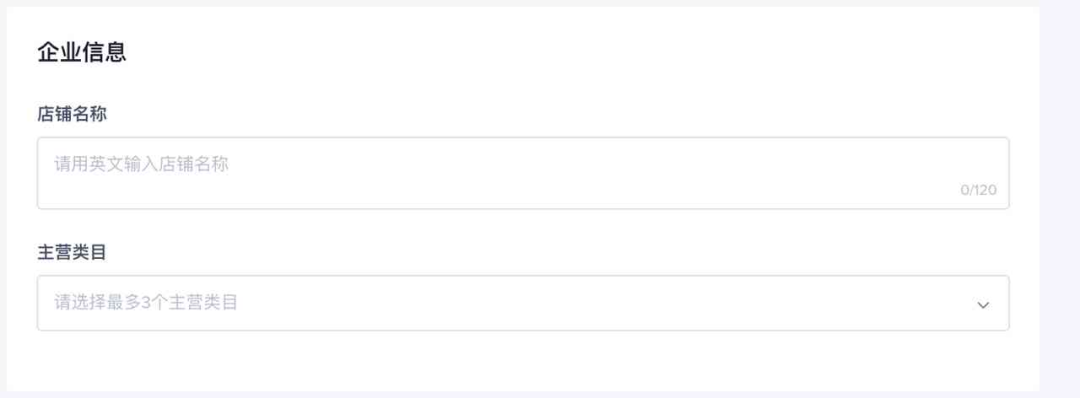Click the 店铺名称 field label

click(x=72, y=114)
